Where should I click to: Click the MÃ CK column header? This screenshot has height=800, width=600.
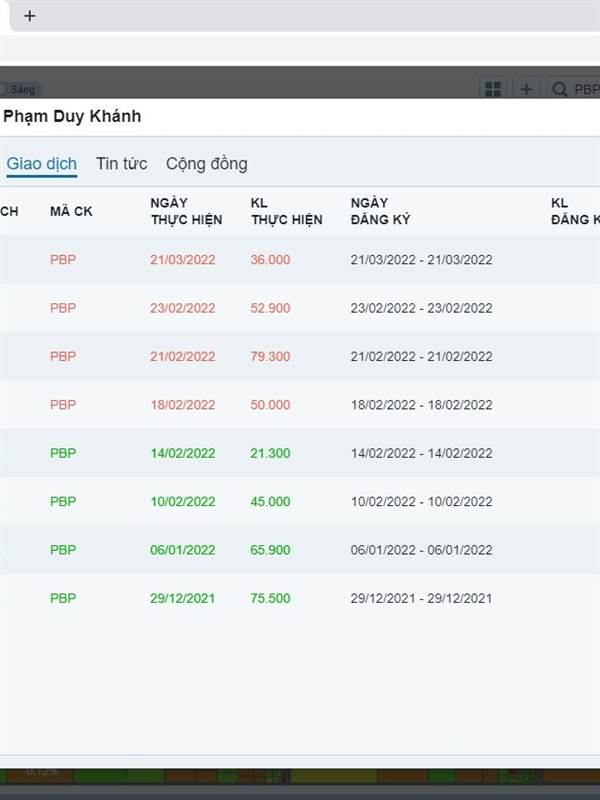tap(71, 211)
